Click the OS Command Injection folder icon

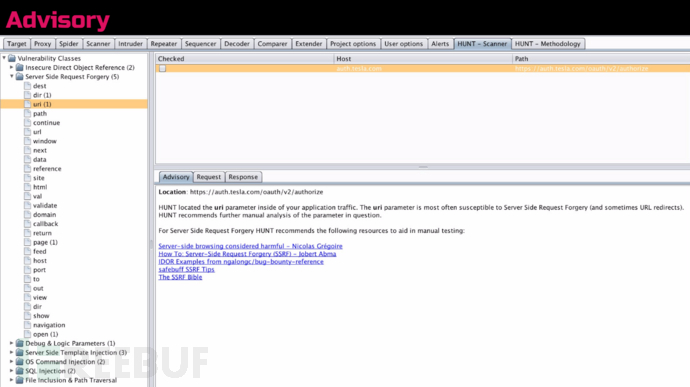click(19, 361)
